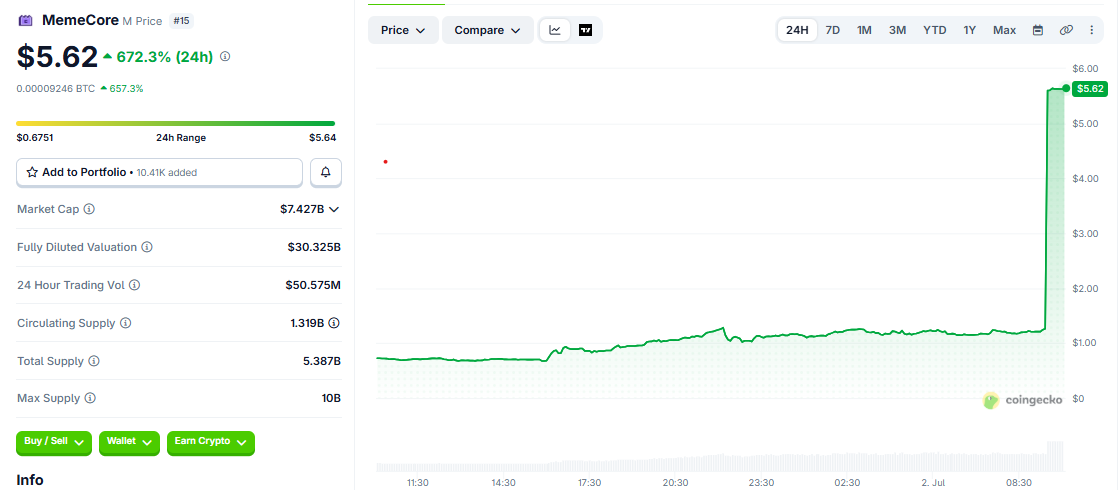Image resolution: width=1119 pixels, height=490 pixels.
Task: Click the $0.6751 range low value
Action: [x=35, y=138]
